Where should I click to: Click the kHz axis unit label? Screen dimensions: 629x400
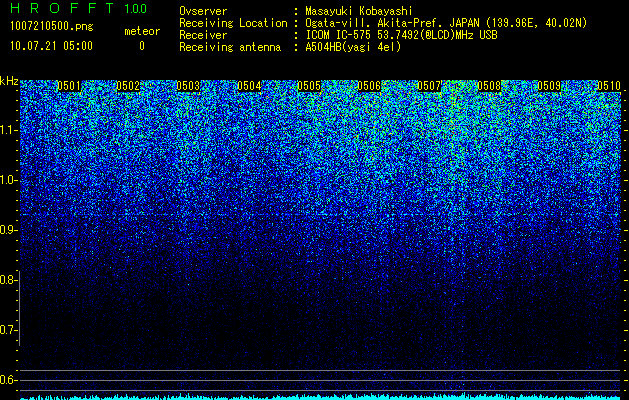click(x=9, y=81)
